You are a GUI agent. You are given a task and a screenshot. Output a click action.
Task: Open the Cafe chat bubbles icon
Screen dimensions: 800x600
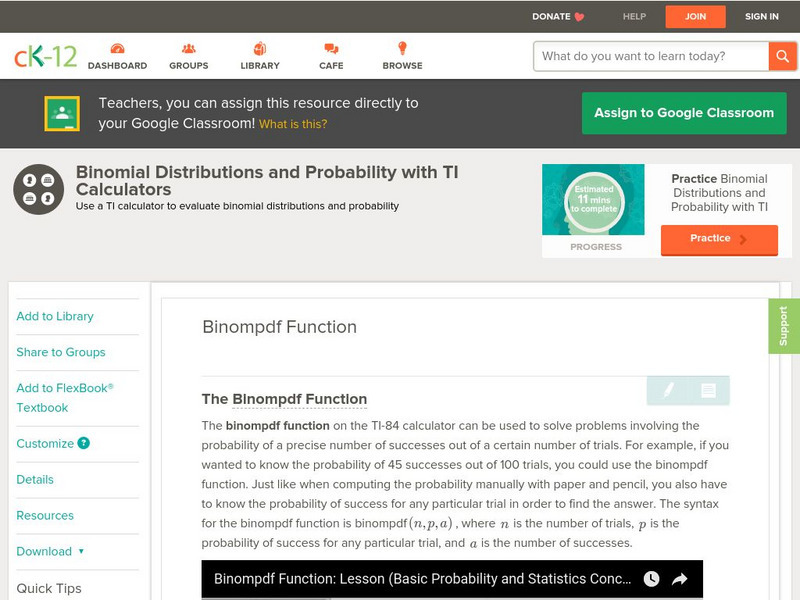point(331,48)
